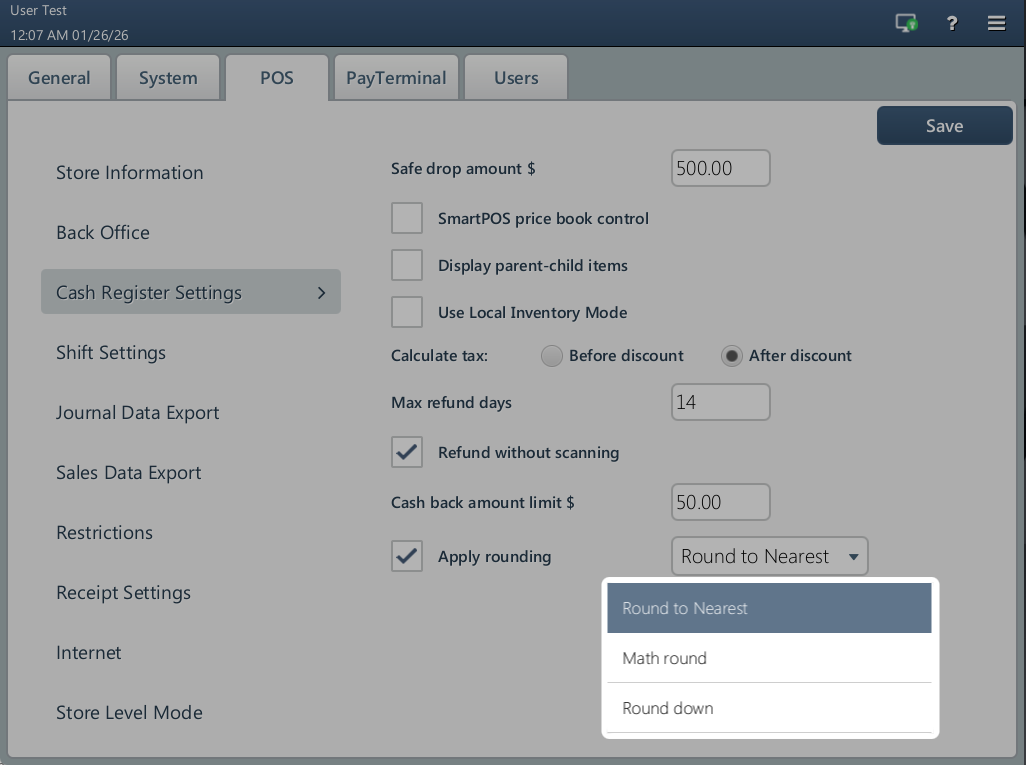This screenshot has width=1026, height=765.
Task: Open the Users tab
Action: pos(516,78)
